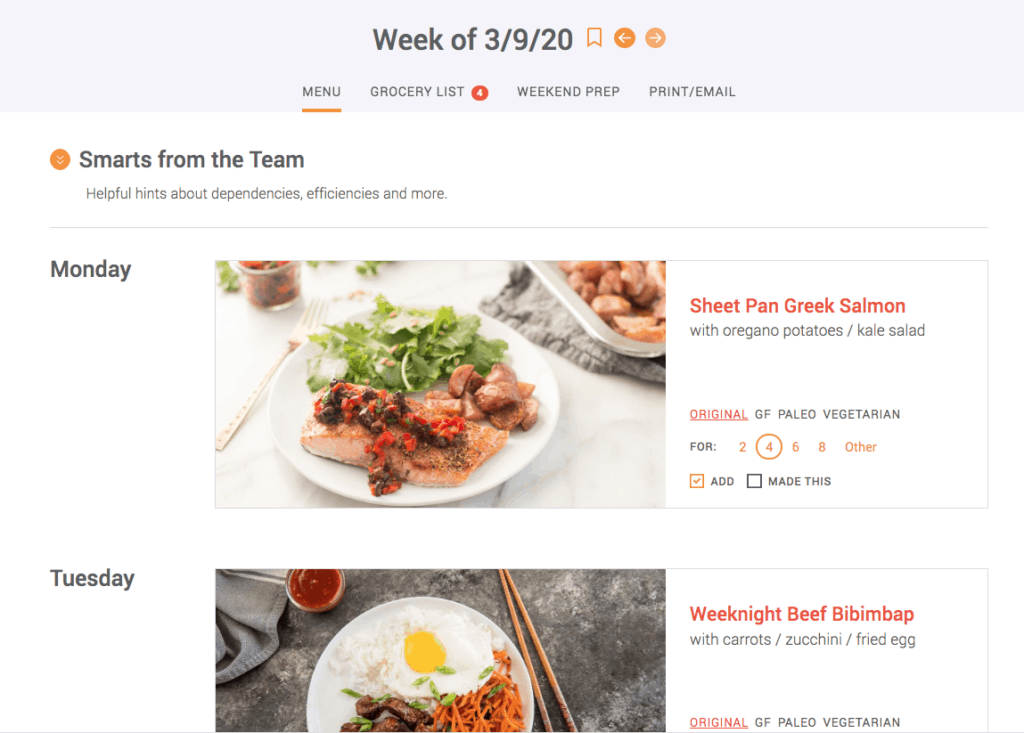Click the salmon dish photo
The height and width of the screenshot is (733, 1024).
(440, 384)
